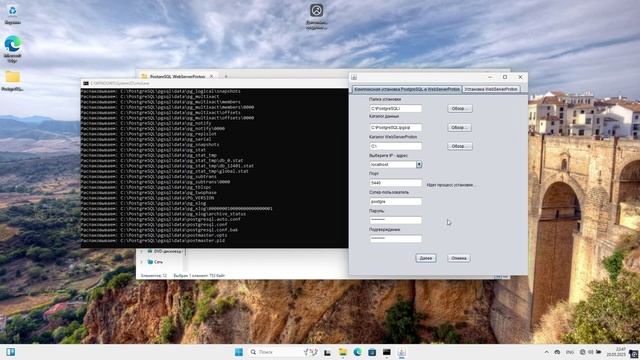Click console line ending postmaster.pid
Screen dimensions: 640x360
pos(153,240)
